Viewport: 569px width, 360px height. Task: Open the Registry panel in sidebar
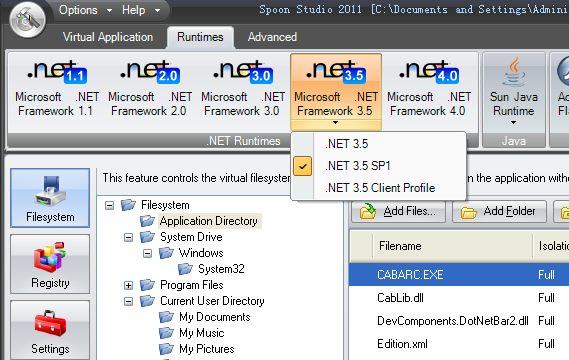tap(50, 264)
